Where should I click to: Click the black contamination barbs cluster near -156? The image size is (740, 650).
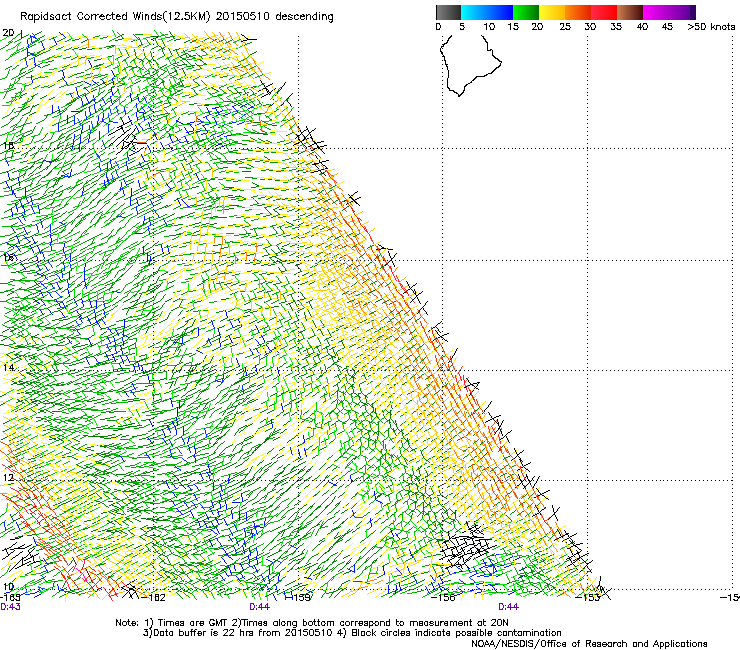tap(467, 547)
